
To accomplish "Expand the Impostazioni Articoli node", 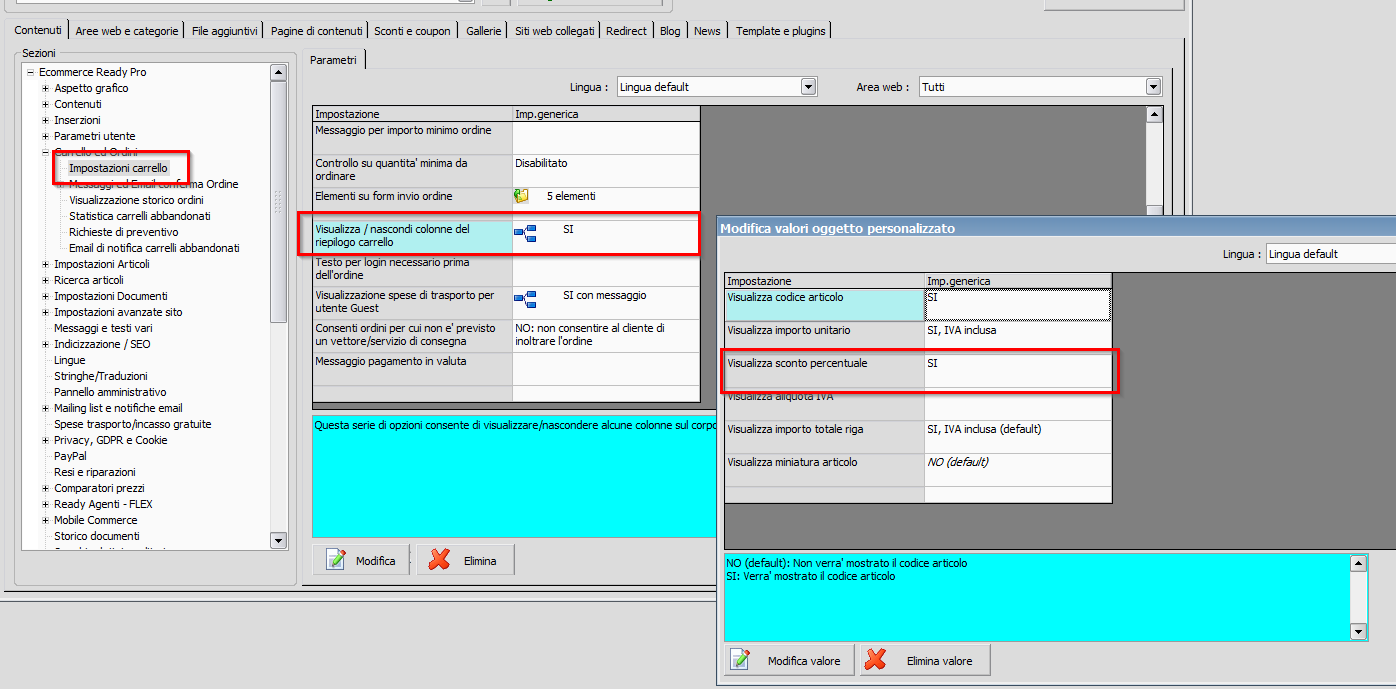I will click(45, 264).
